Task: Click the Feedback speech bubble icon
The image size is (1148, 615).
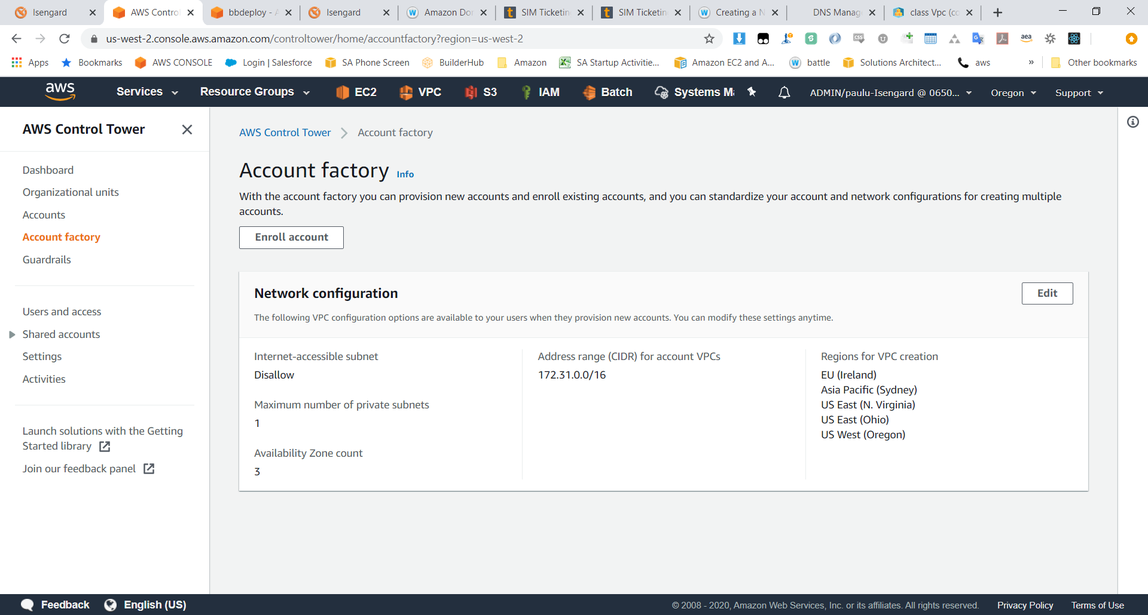Action: click(x=28, y=605)
